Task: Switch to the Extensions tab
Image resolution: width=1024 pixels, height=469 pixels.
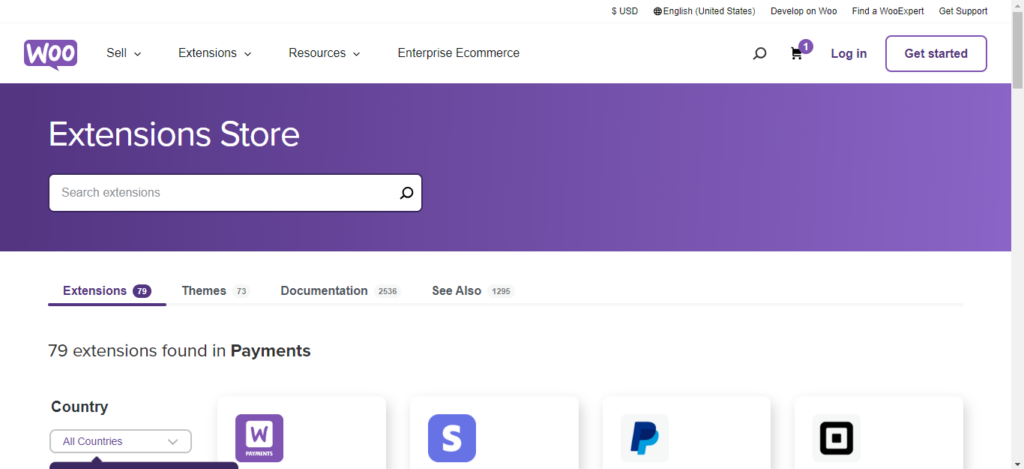Action: coord(107,291)
